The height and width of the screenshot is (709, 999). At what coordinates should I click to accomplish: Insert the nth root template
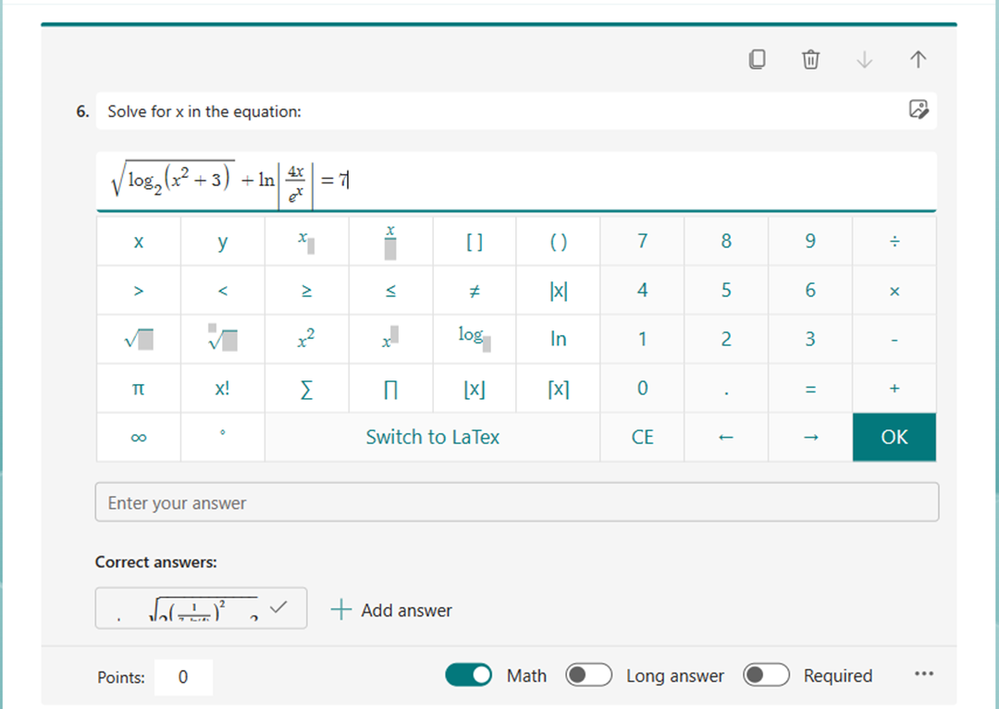(x=222, y=339)
